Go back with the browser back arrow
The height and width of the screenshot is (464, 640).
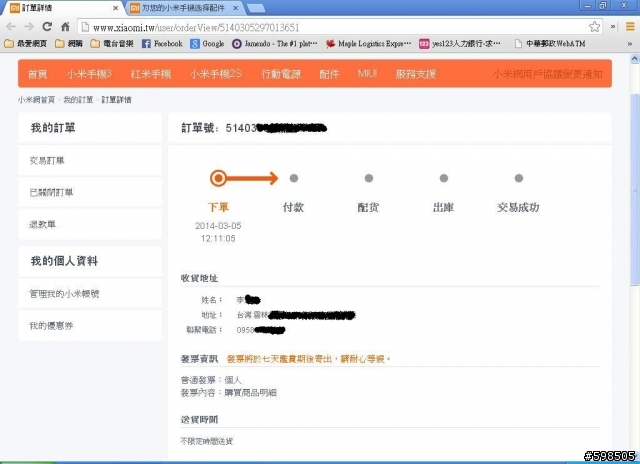[x=11, y=27]
